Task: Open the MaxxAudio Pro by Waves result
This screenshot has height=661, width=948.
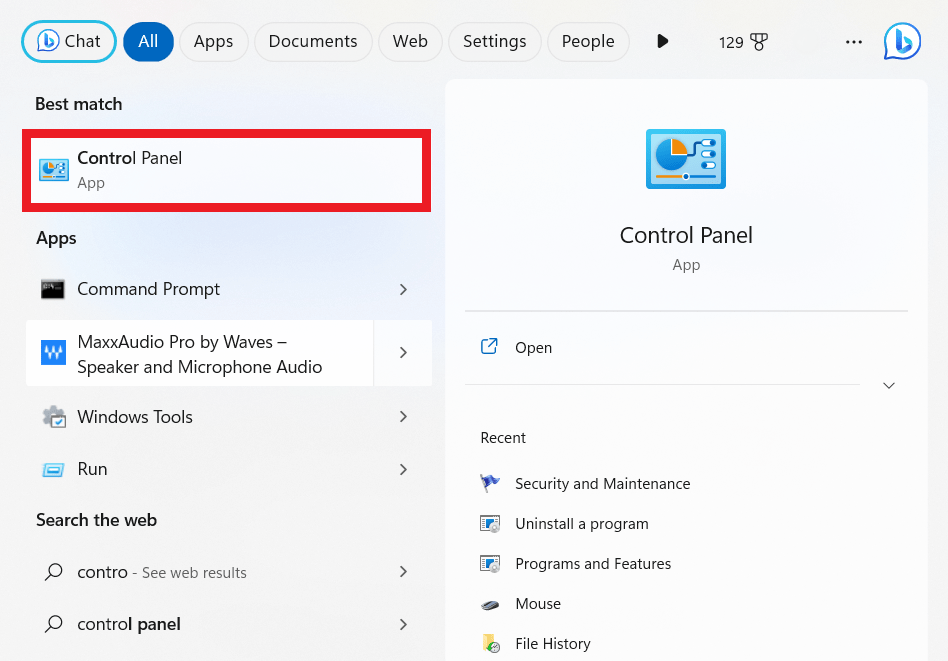Action: pos(200,353)
